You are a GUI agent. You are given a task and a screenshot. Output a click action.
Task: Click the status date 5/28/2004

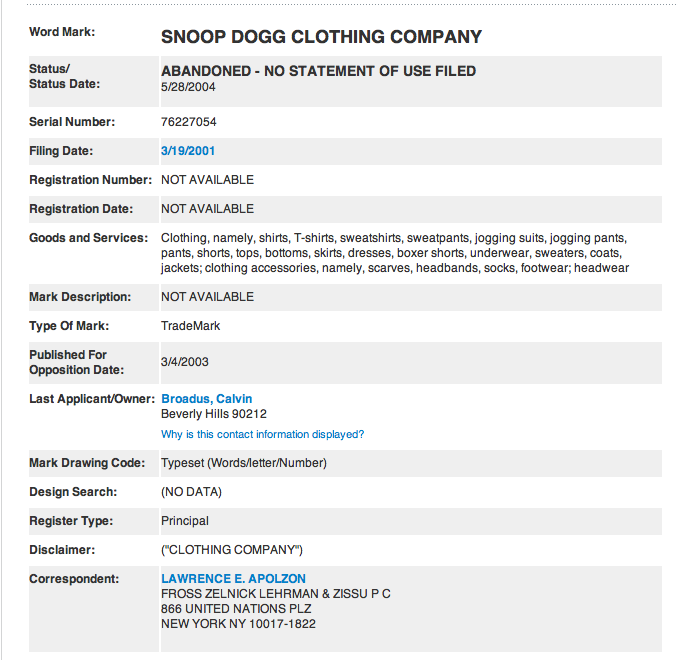188,87
